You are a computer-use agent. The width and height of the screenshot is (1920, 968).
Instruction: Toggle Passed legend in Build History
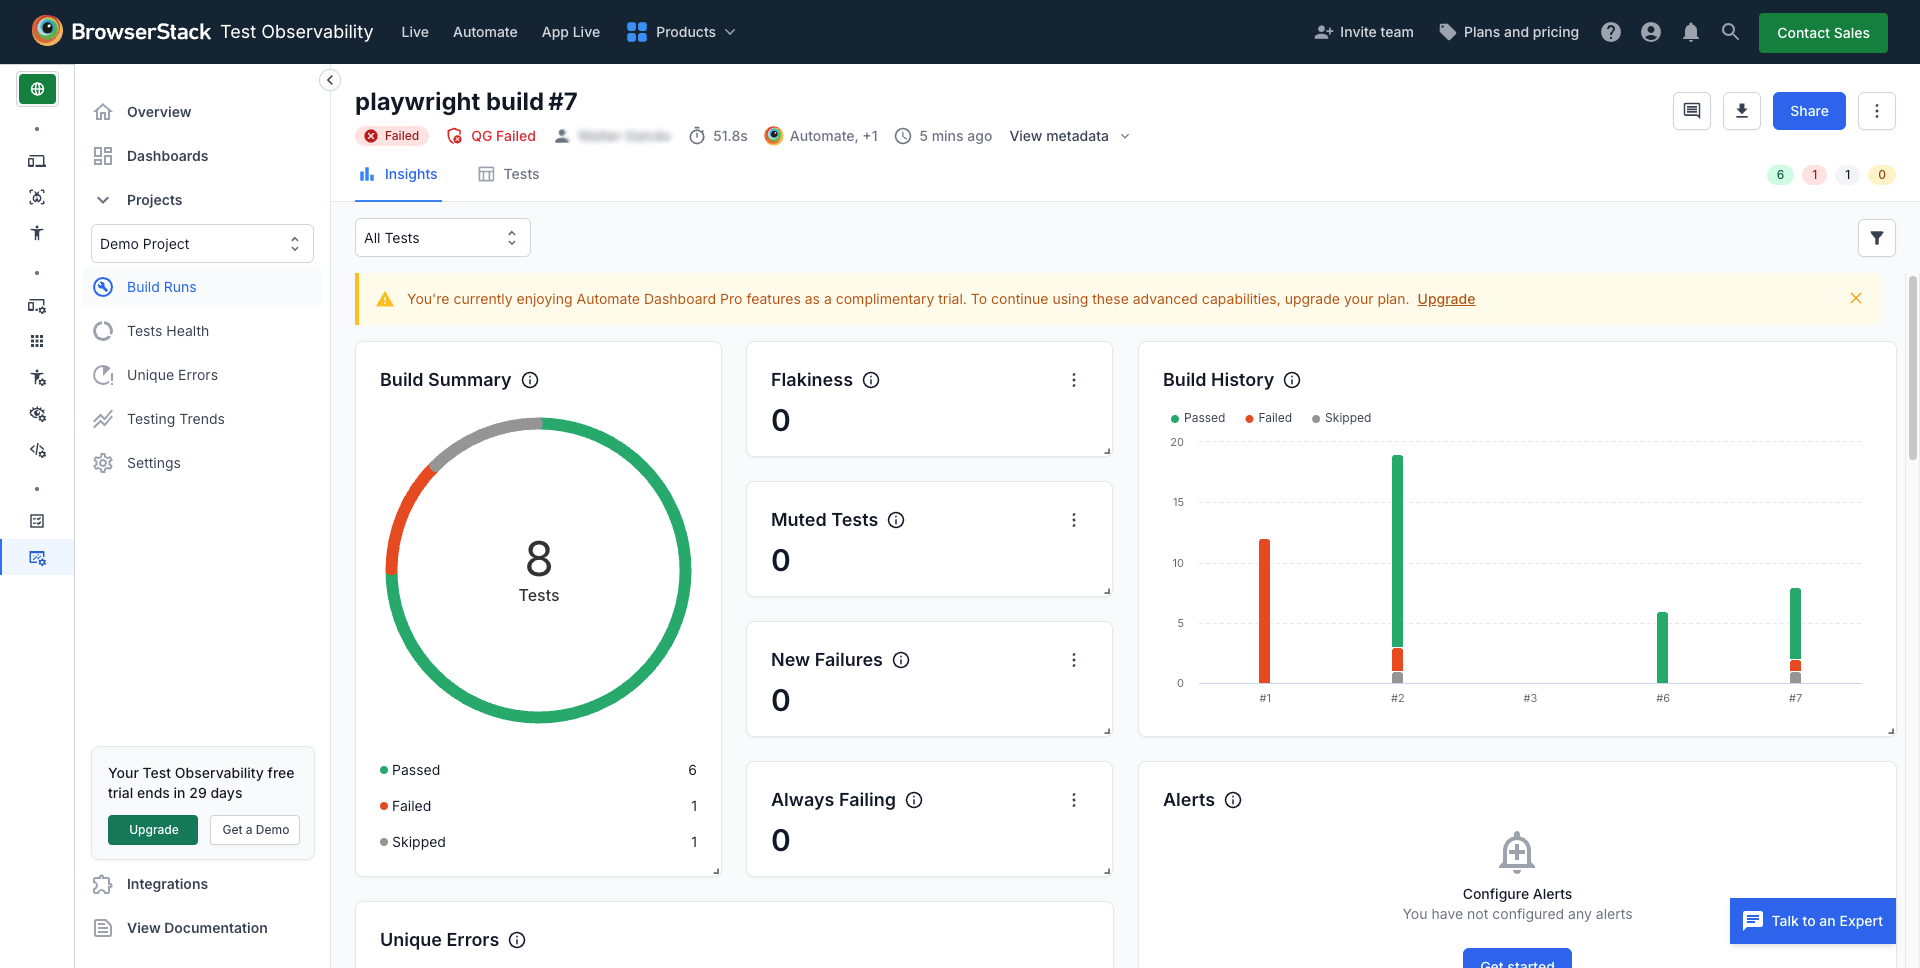tap(1198, 418)
